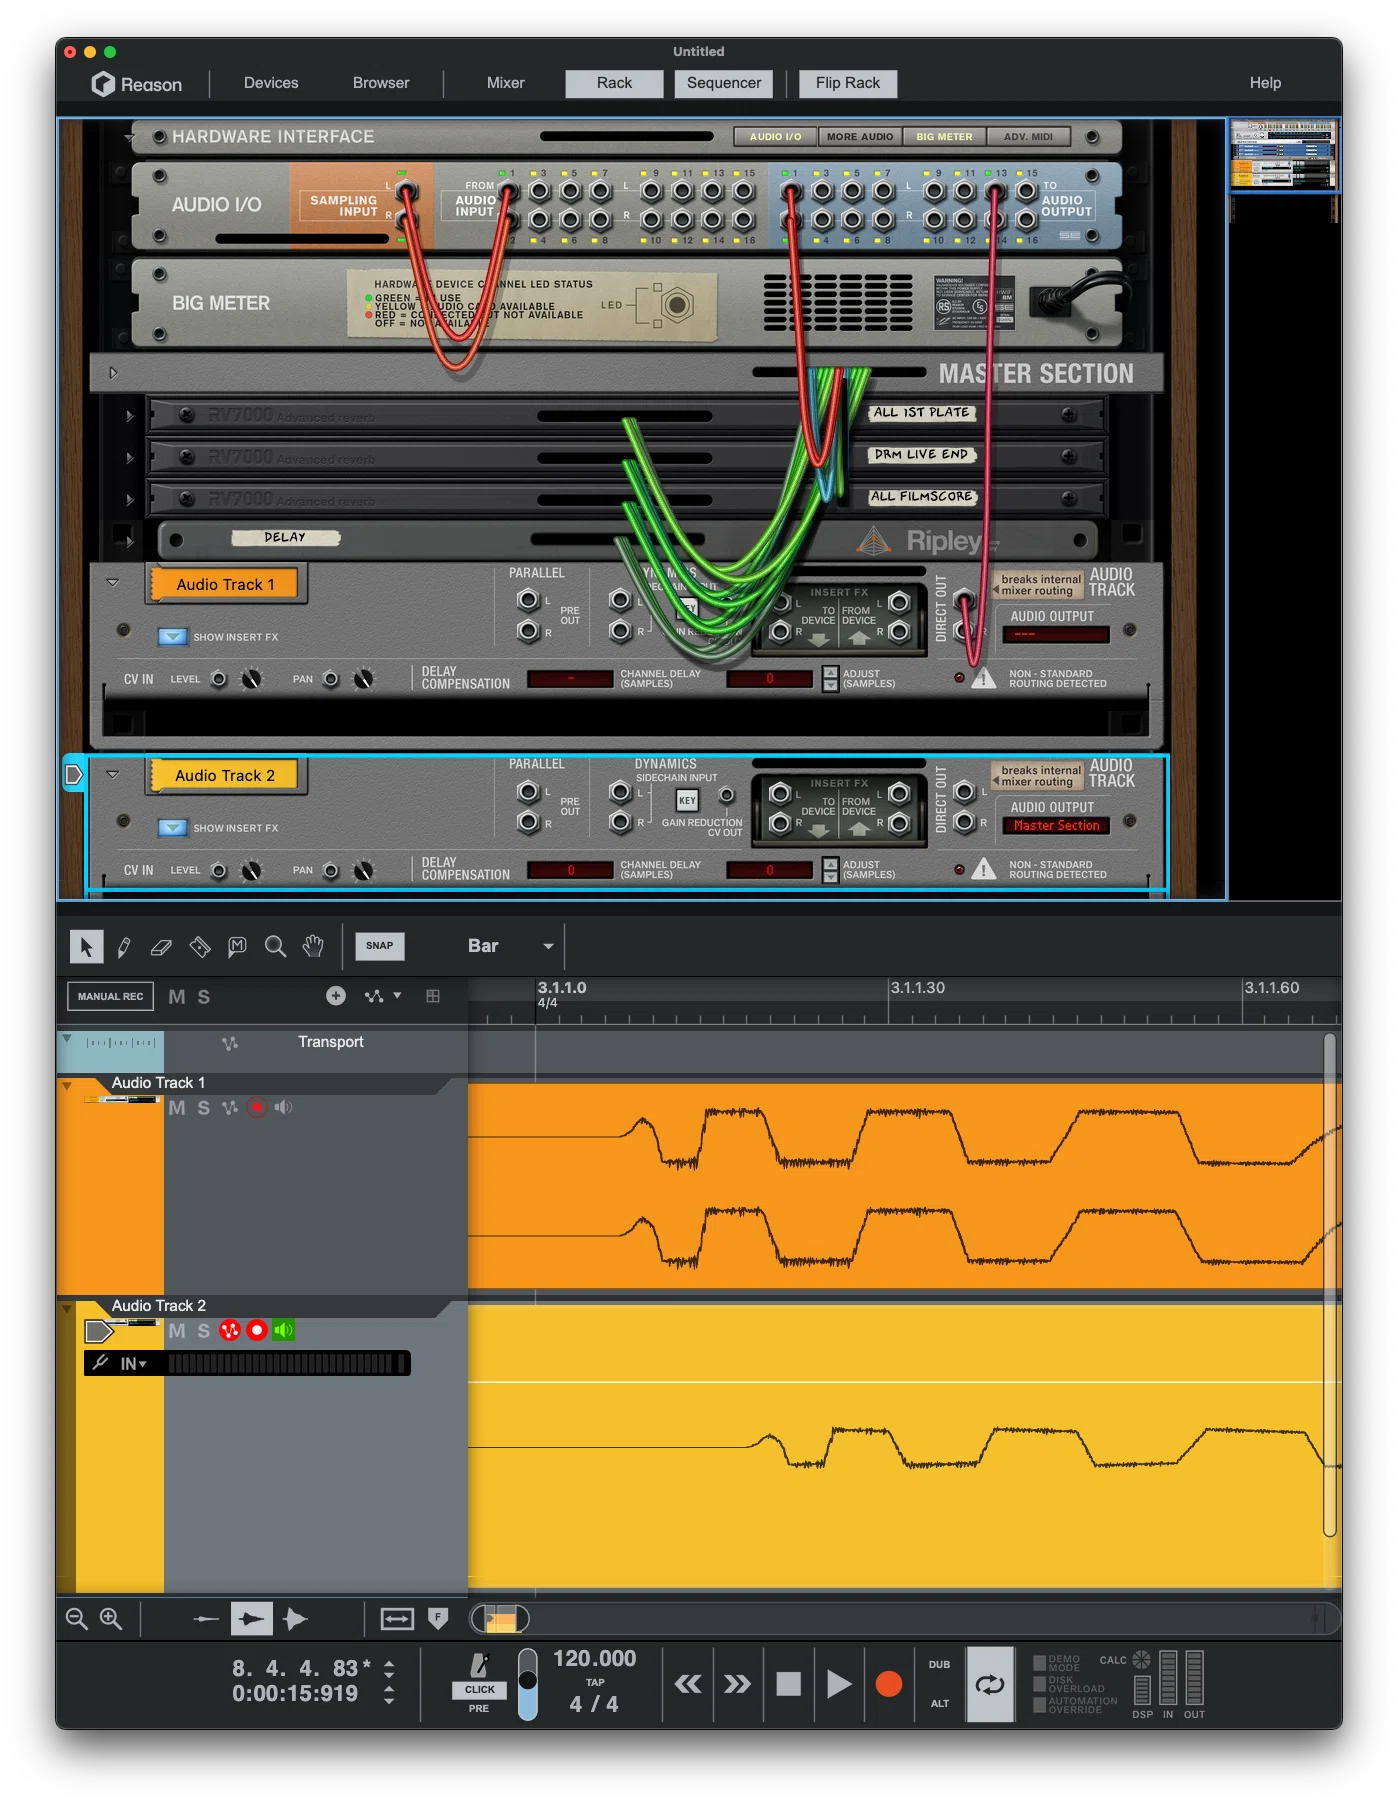Start playback with the Play button
This screenshot has width=1398, height=1803.
[839, 1684]
